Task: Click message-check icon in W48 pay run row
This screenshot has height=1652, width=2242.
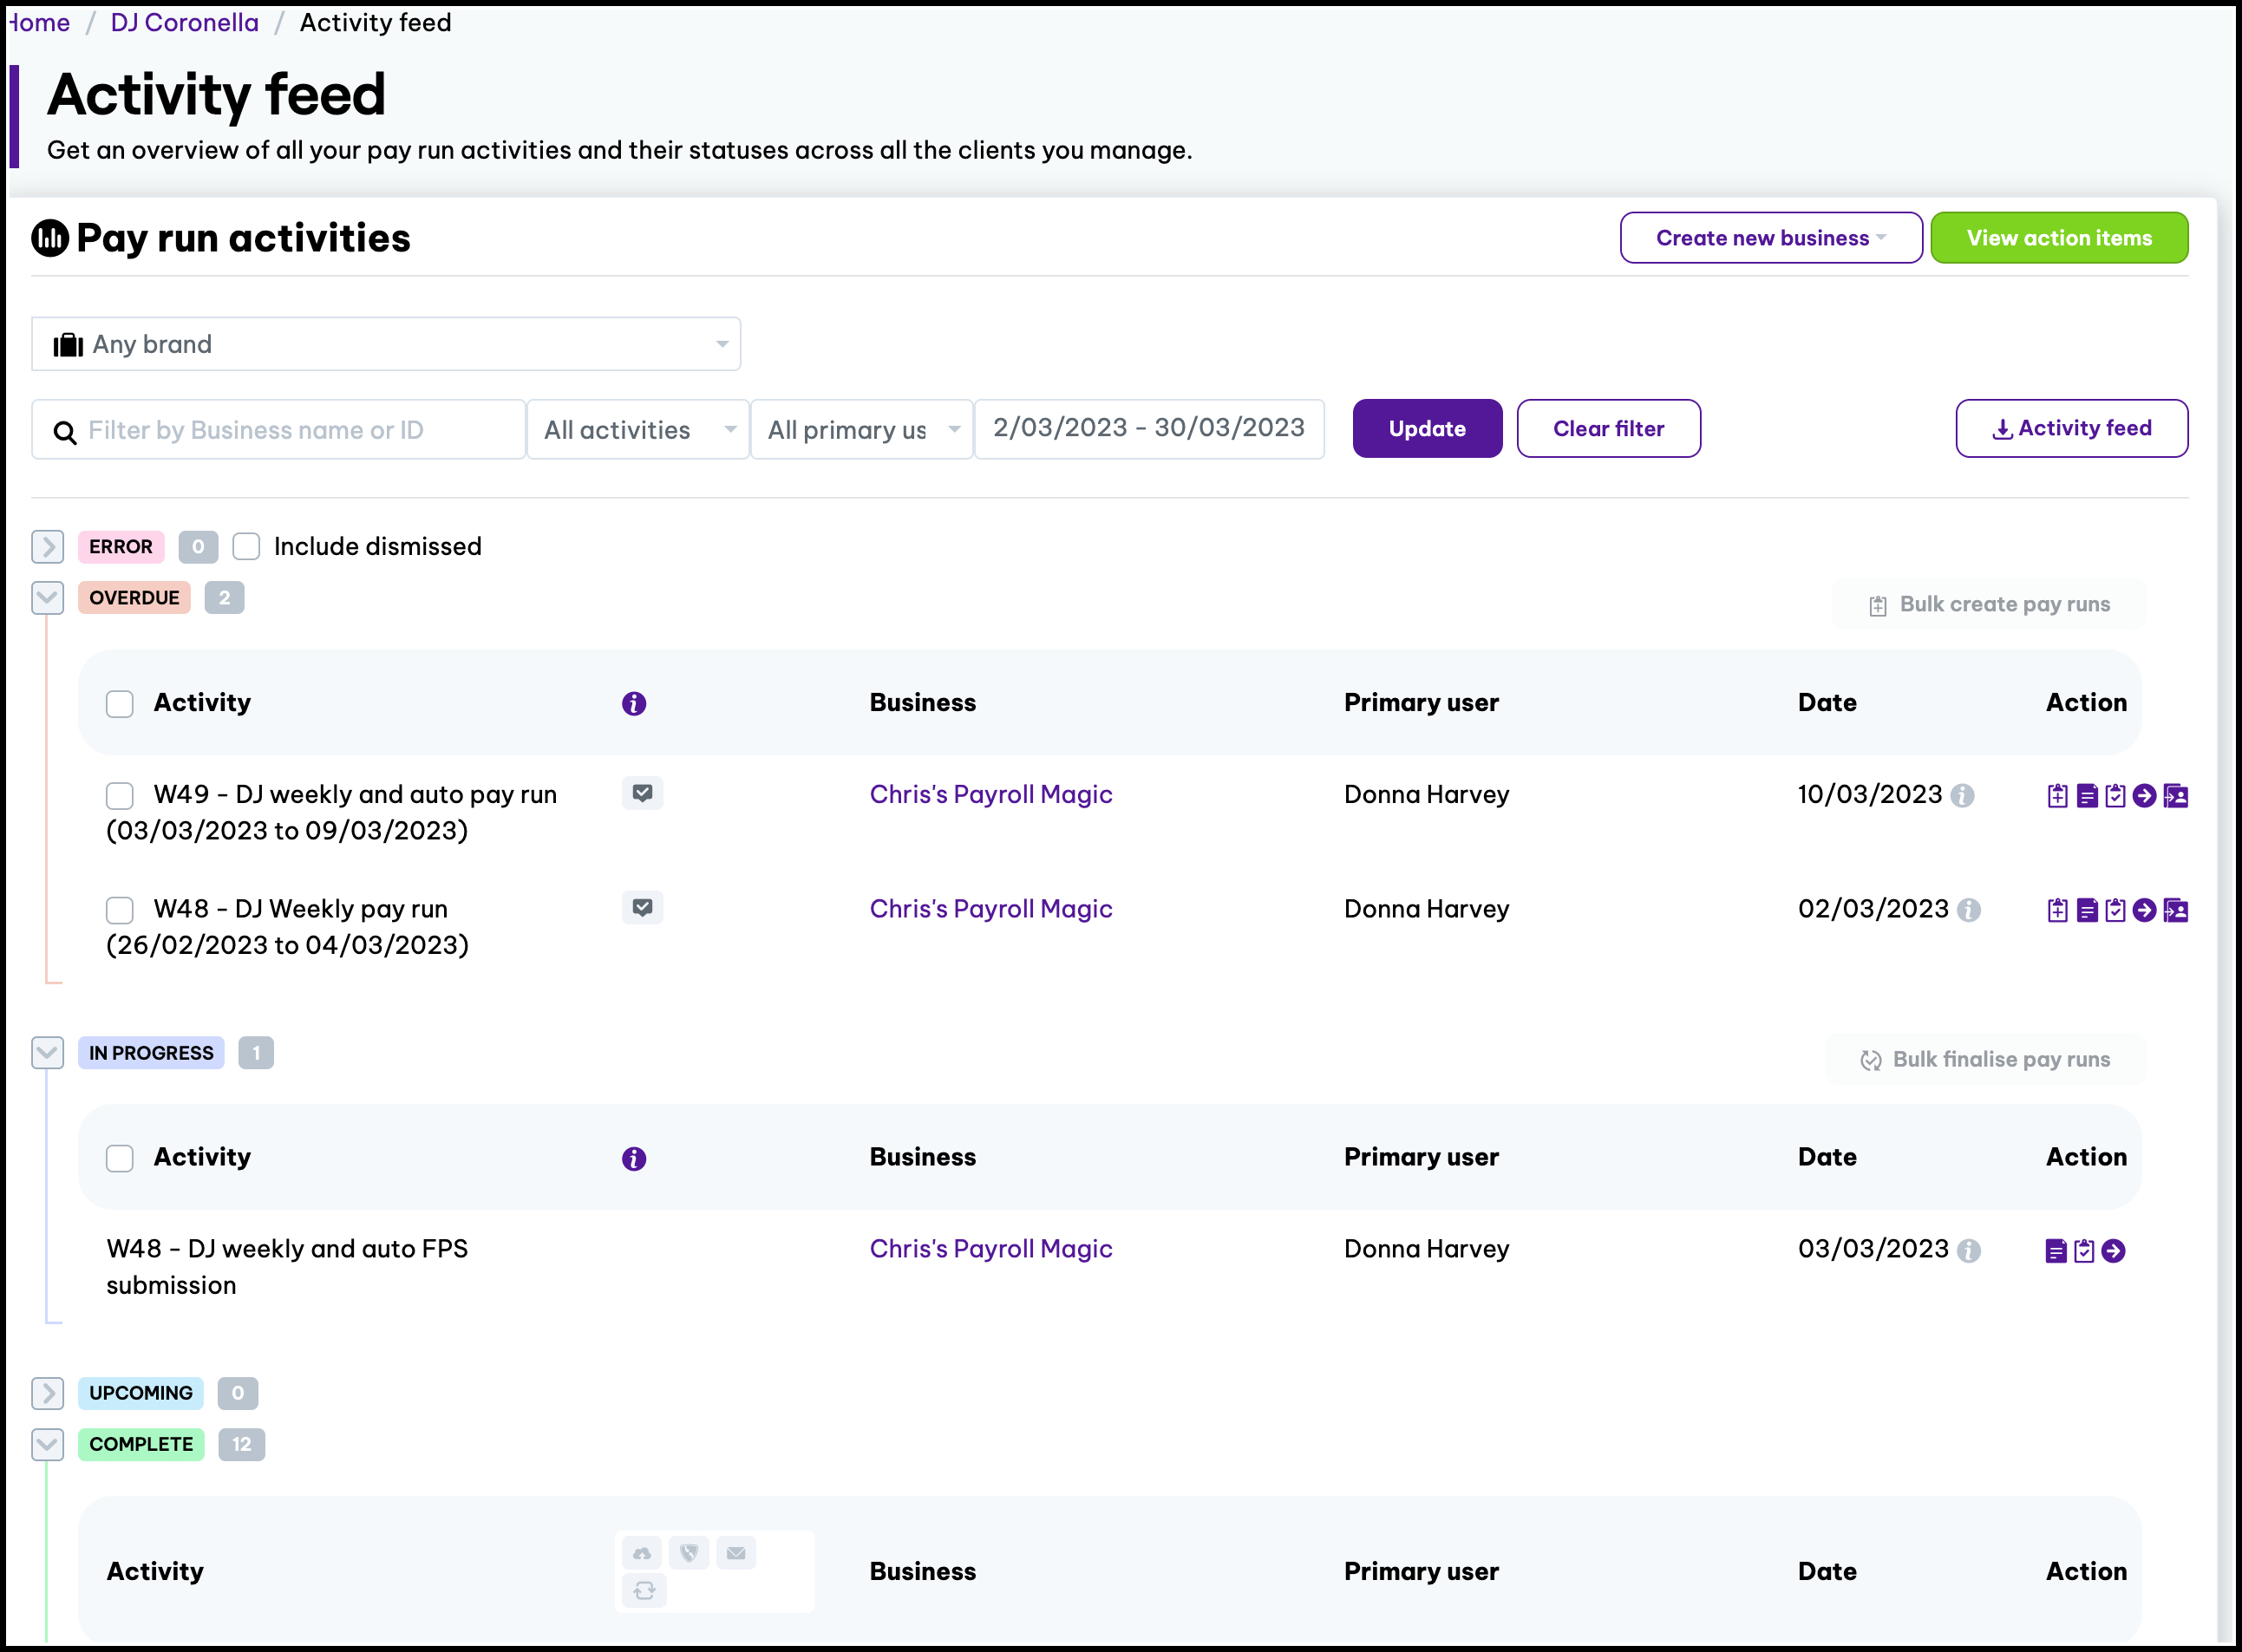Action: tap(642, 907)
